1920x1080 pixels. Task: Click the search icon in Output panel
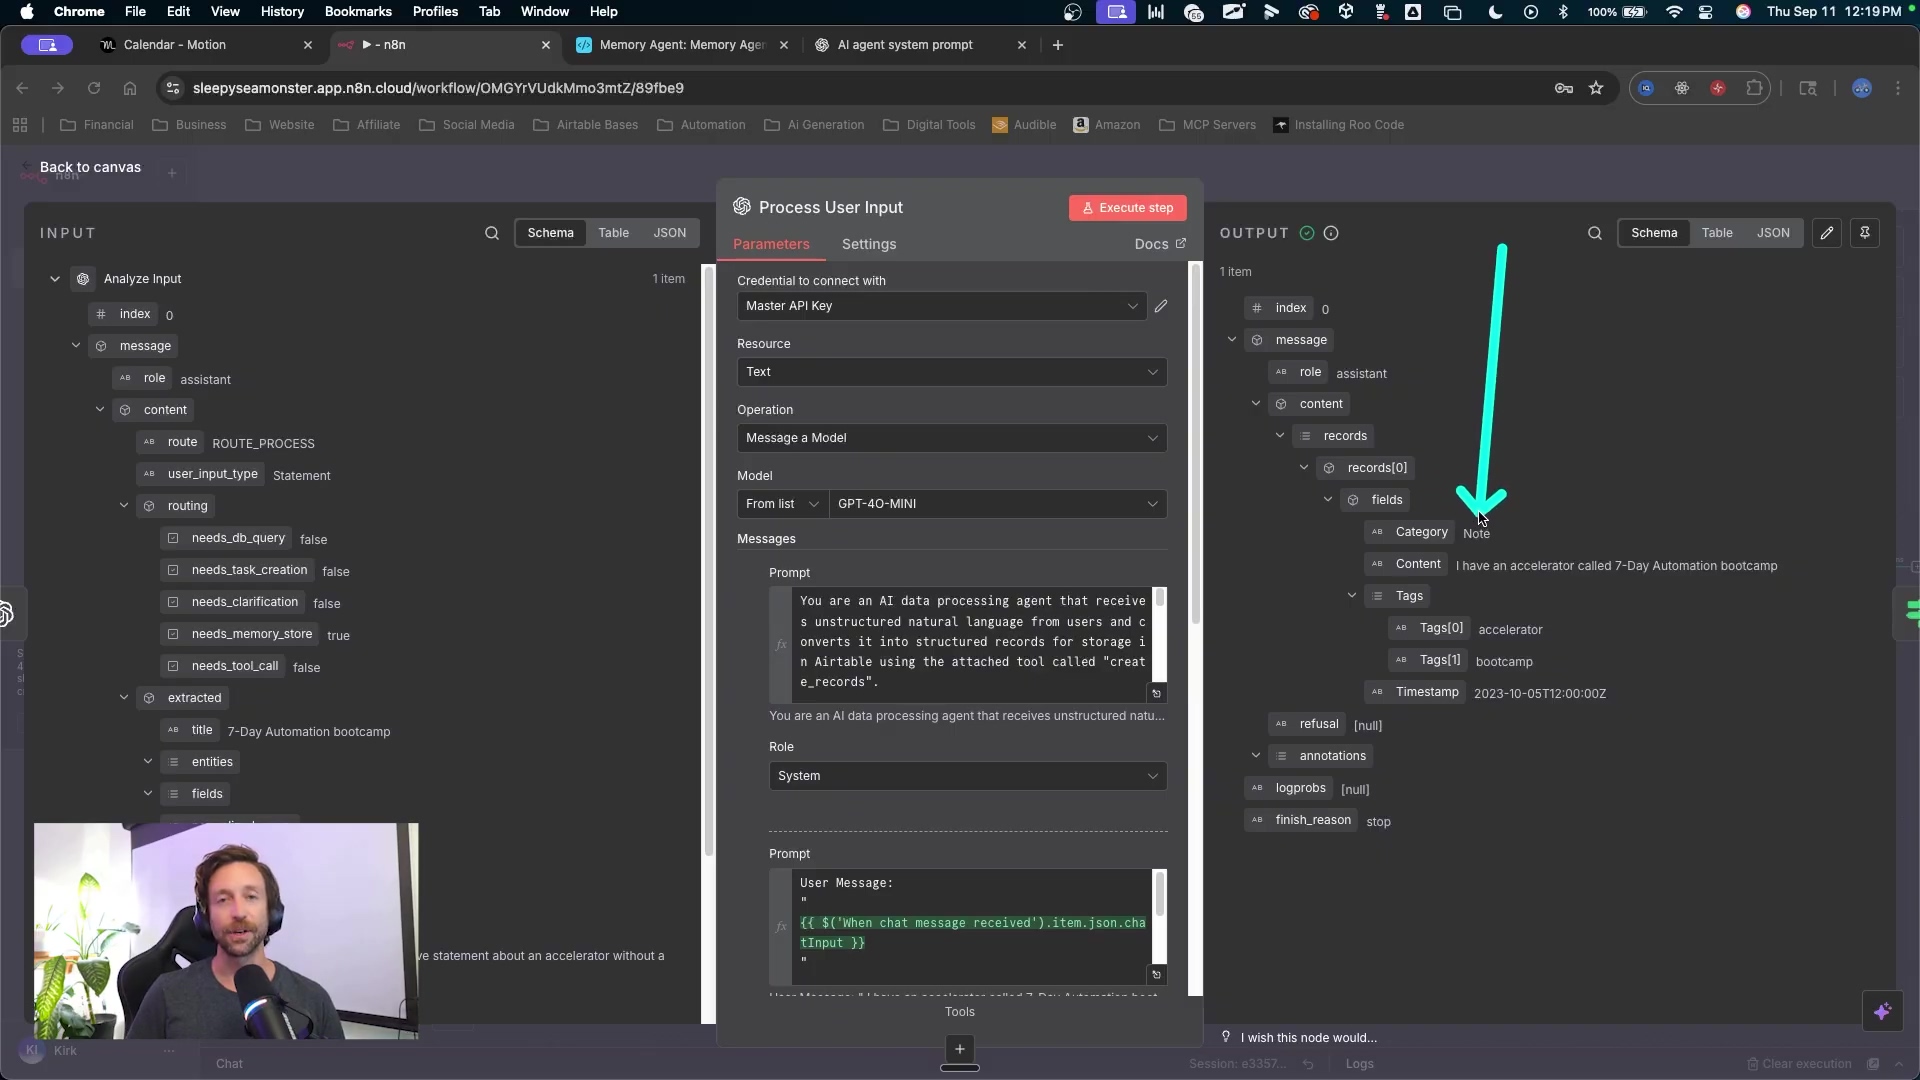[x=1594, y=233]
